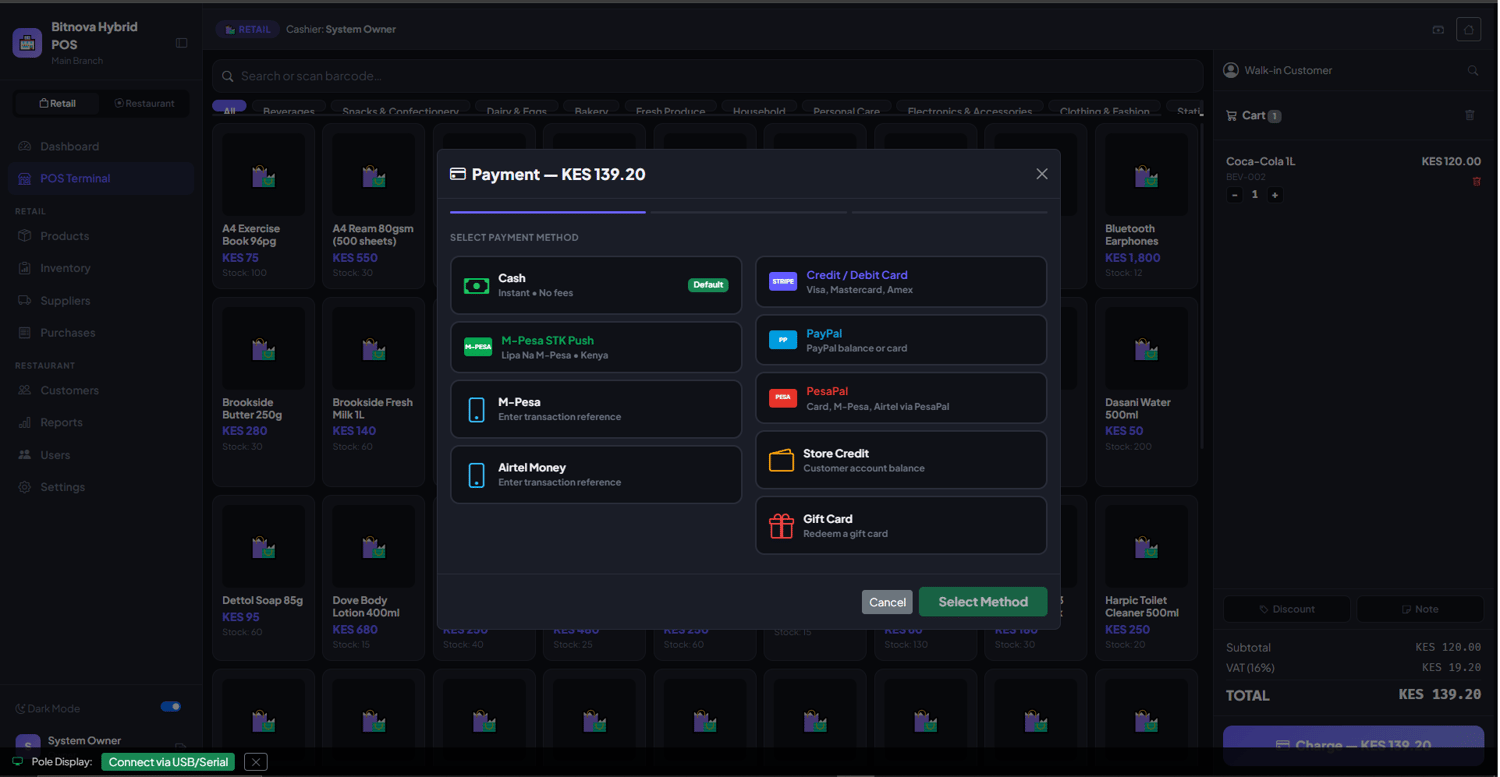
Task: Clear the cart with top trash icon
Action: pos(1470,115)
